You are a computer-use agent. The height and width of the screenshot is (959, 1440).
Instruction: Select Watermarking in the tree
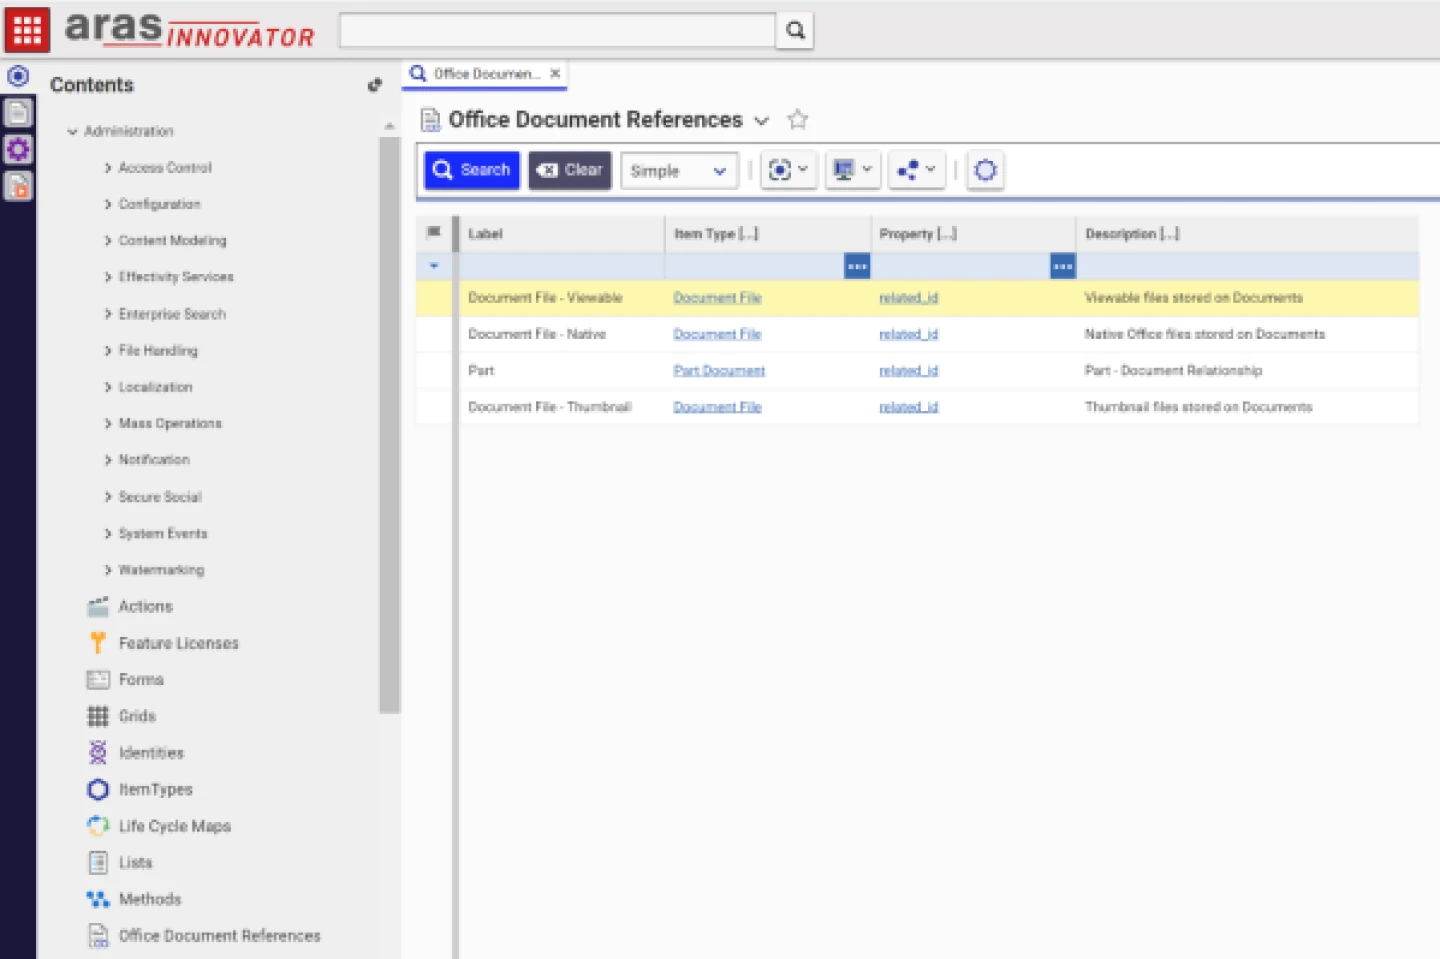(161, 570)
